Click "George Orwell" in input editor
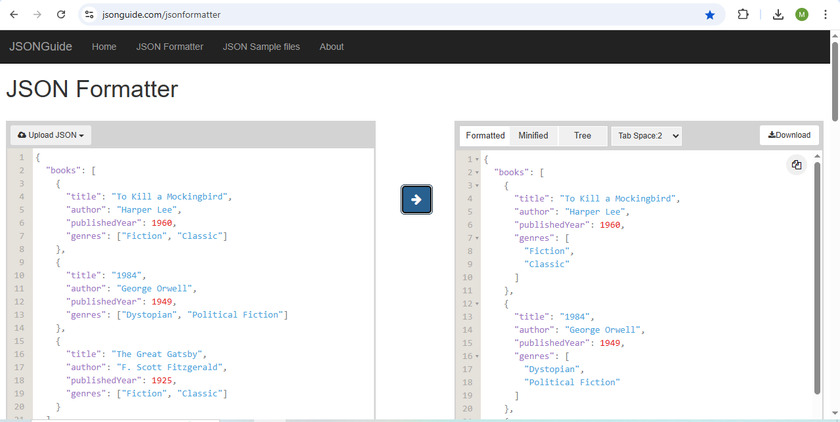 point(154,289)
